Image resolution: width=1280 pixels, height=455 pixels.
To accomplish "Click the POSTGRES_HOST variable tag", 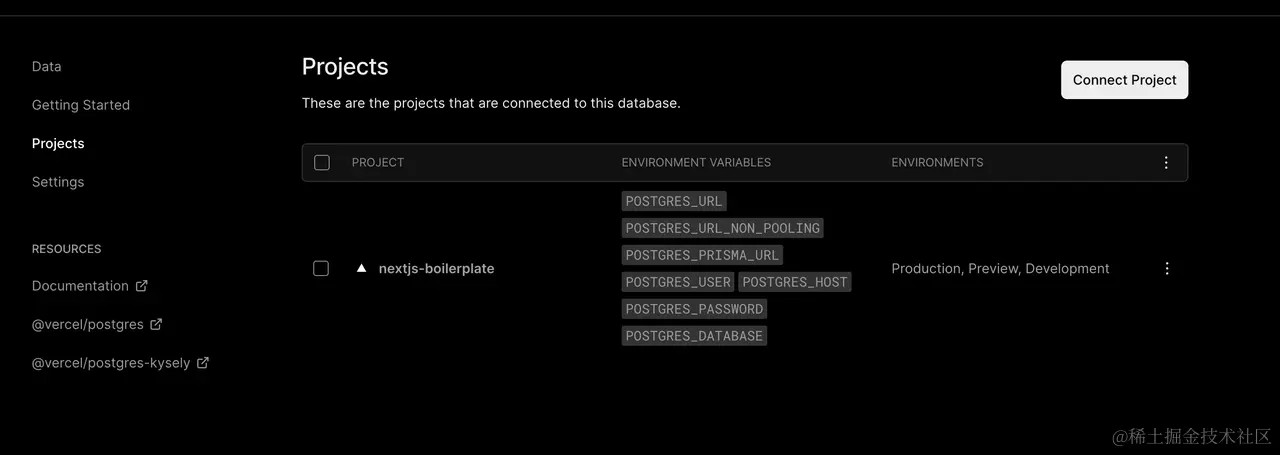I will click(x=794, y=282).
